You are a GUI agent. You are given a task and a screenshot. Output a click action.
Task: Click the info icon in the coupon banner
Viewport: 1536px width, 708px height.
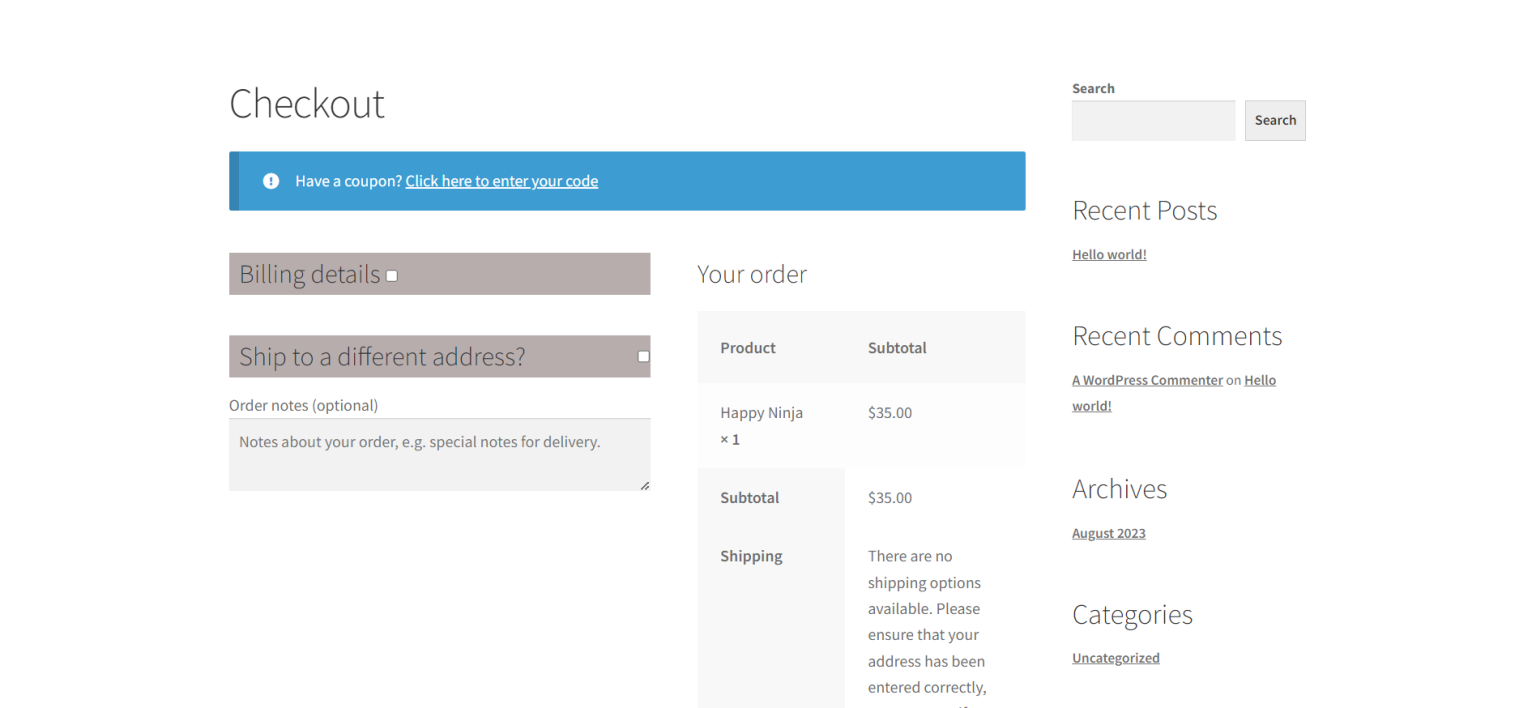(271, 181)
